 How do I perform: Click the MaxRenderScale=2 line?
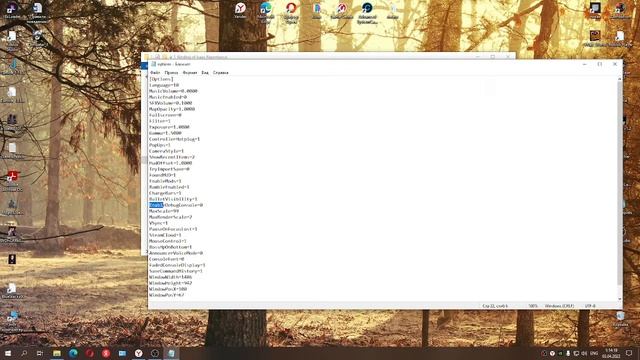click(171, 217)
